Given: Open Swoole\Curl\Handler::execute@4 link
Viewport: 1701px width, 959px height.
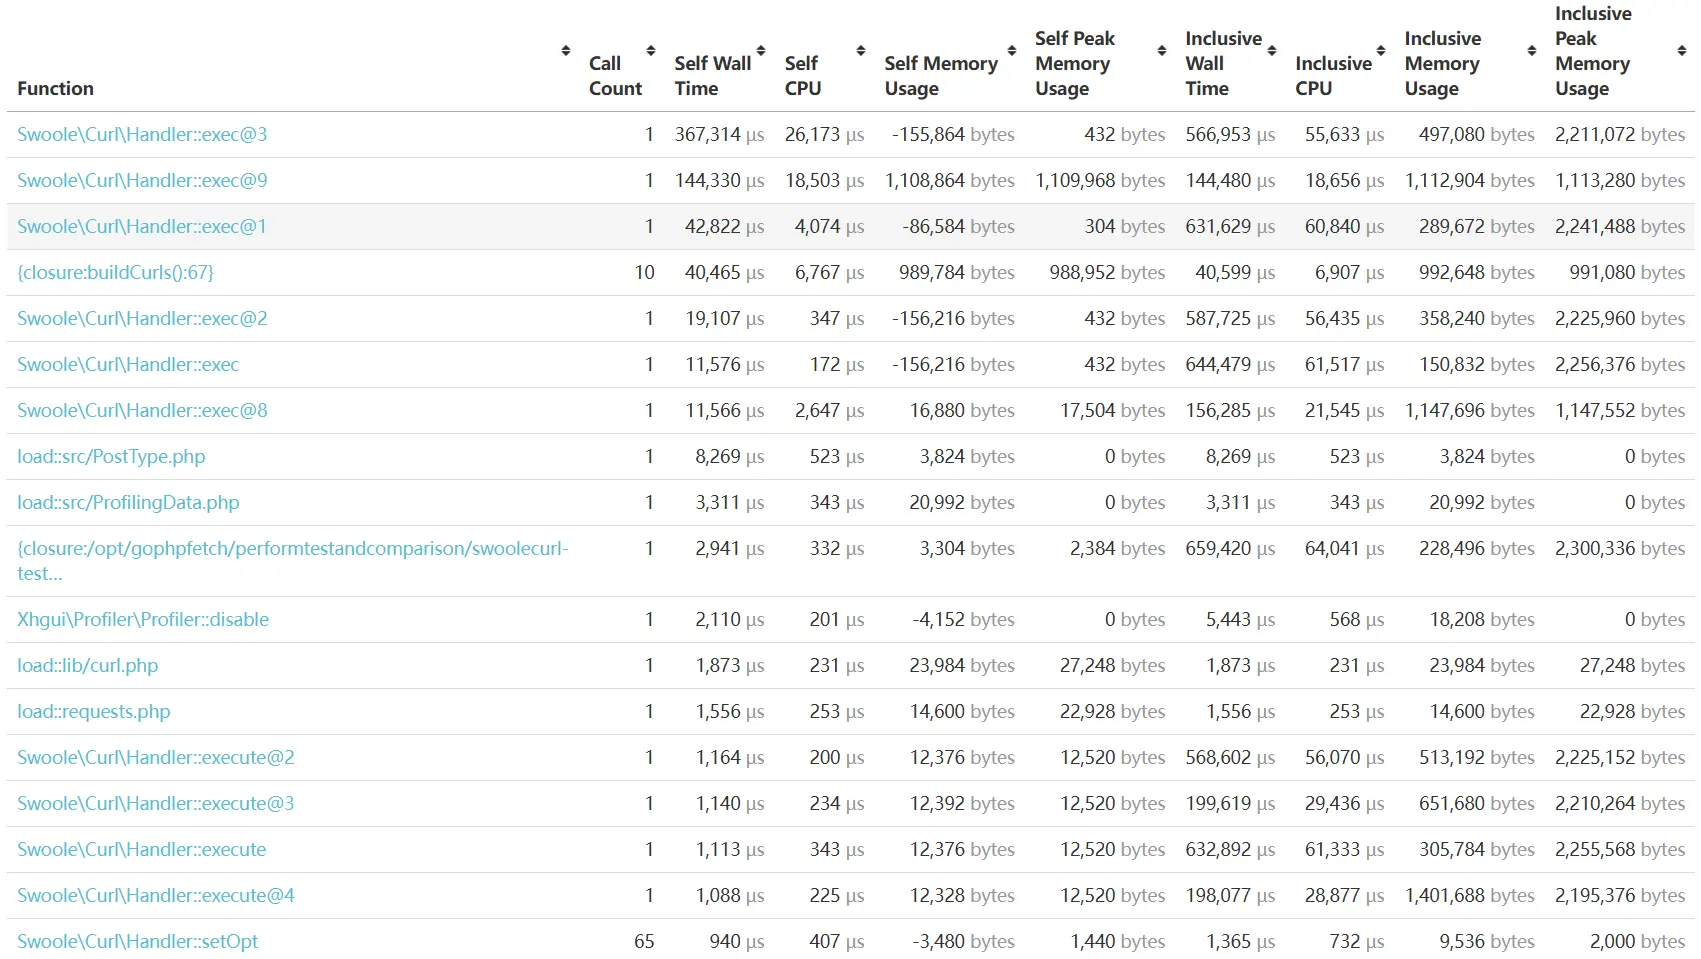Looking at the screenshot, I should (156, 896).
